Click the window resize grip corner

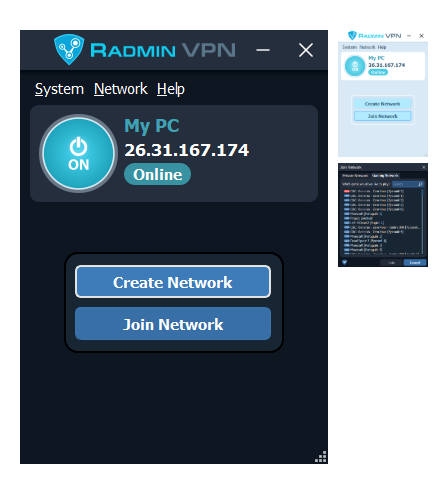321,457
